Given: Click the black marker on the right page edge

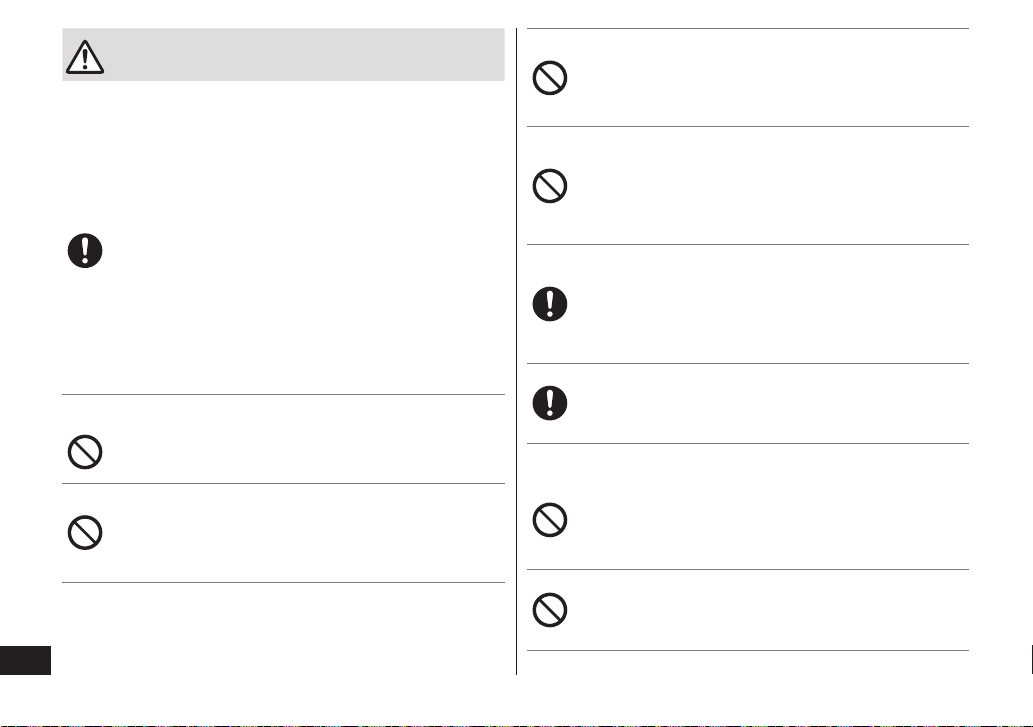Looking at the screenshot, I should pyautogui.click(x=1031, y=660).
